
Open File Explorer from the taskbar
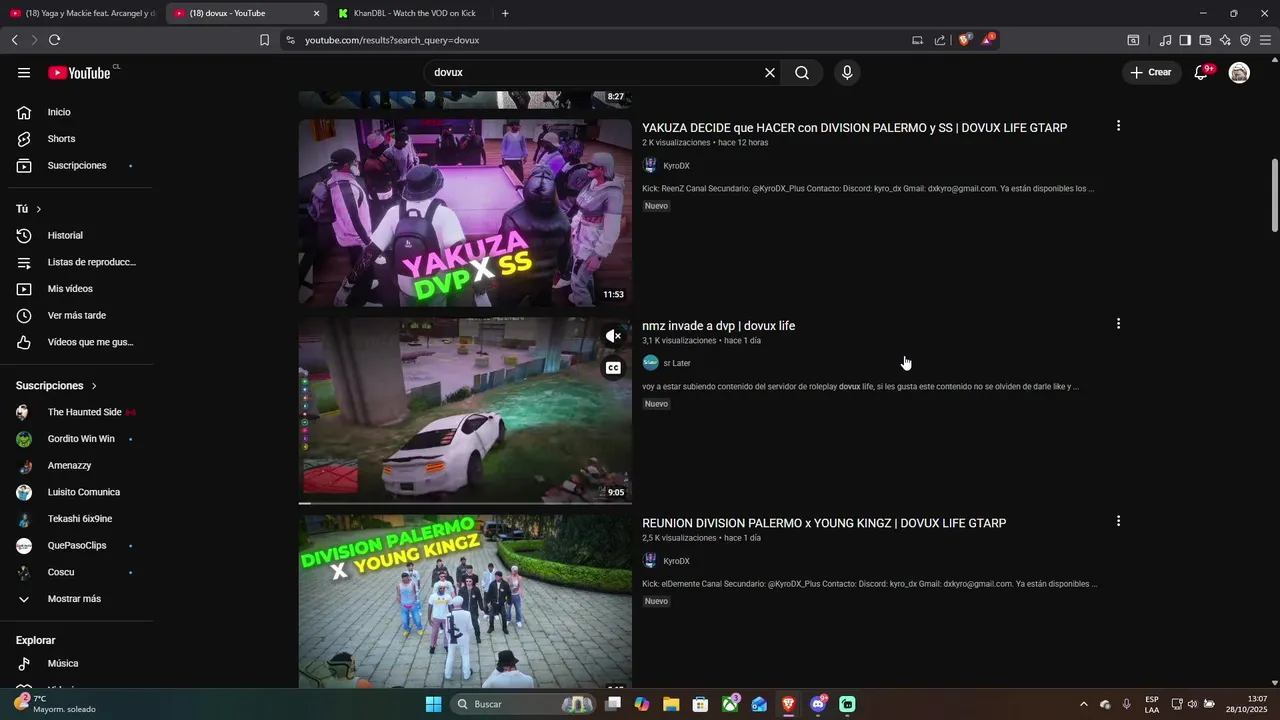[671, 704]
